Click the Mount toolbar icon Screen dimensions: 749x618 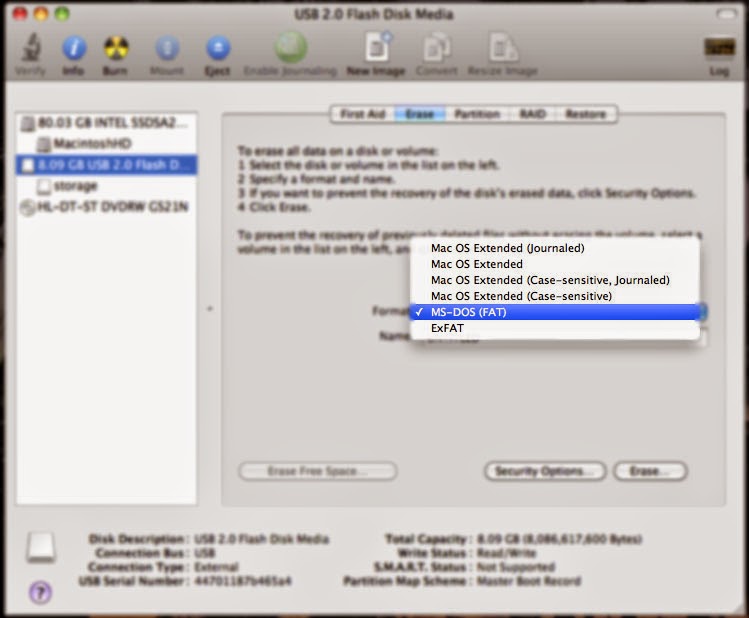pos(167,48)
